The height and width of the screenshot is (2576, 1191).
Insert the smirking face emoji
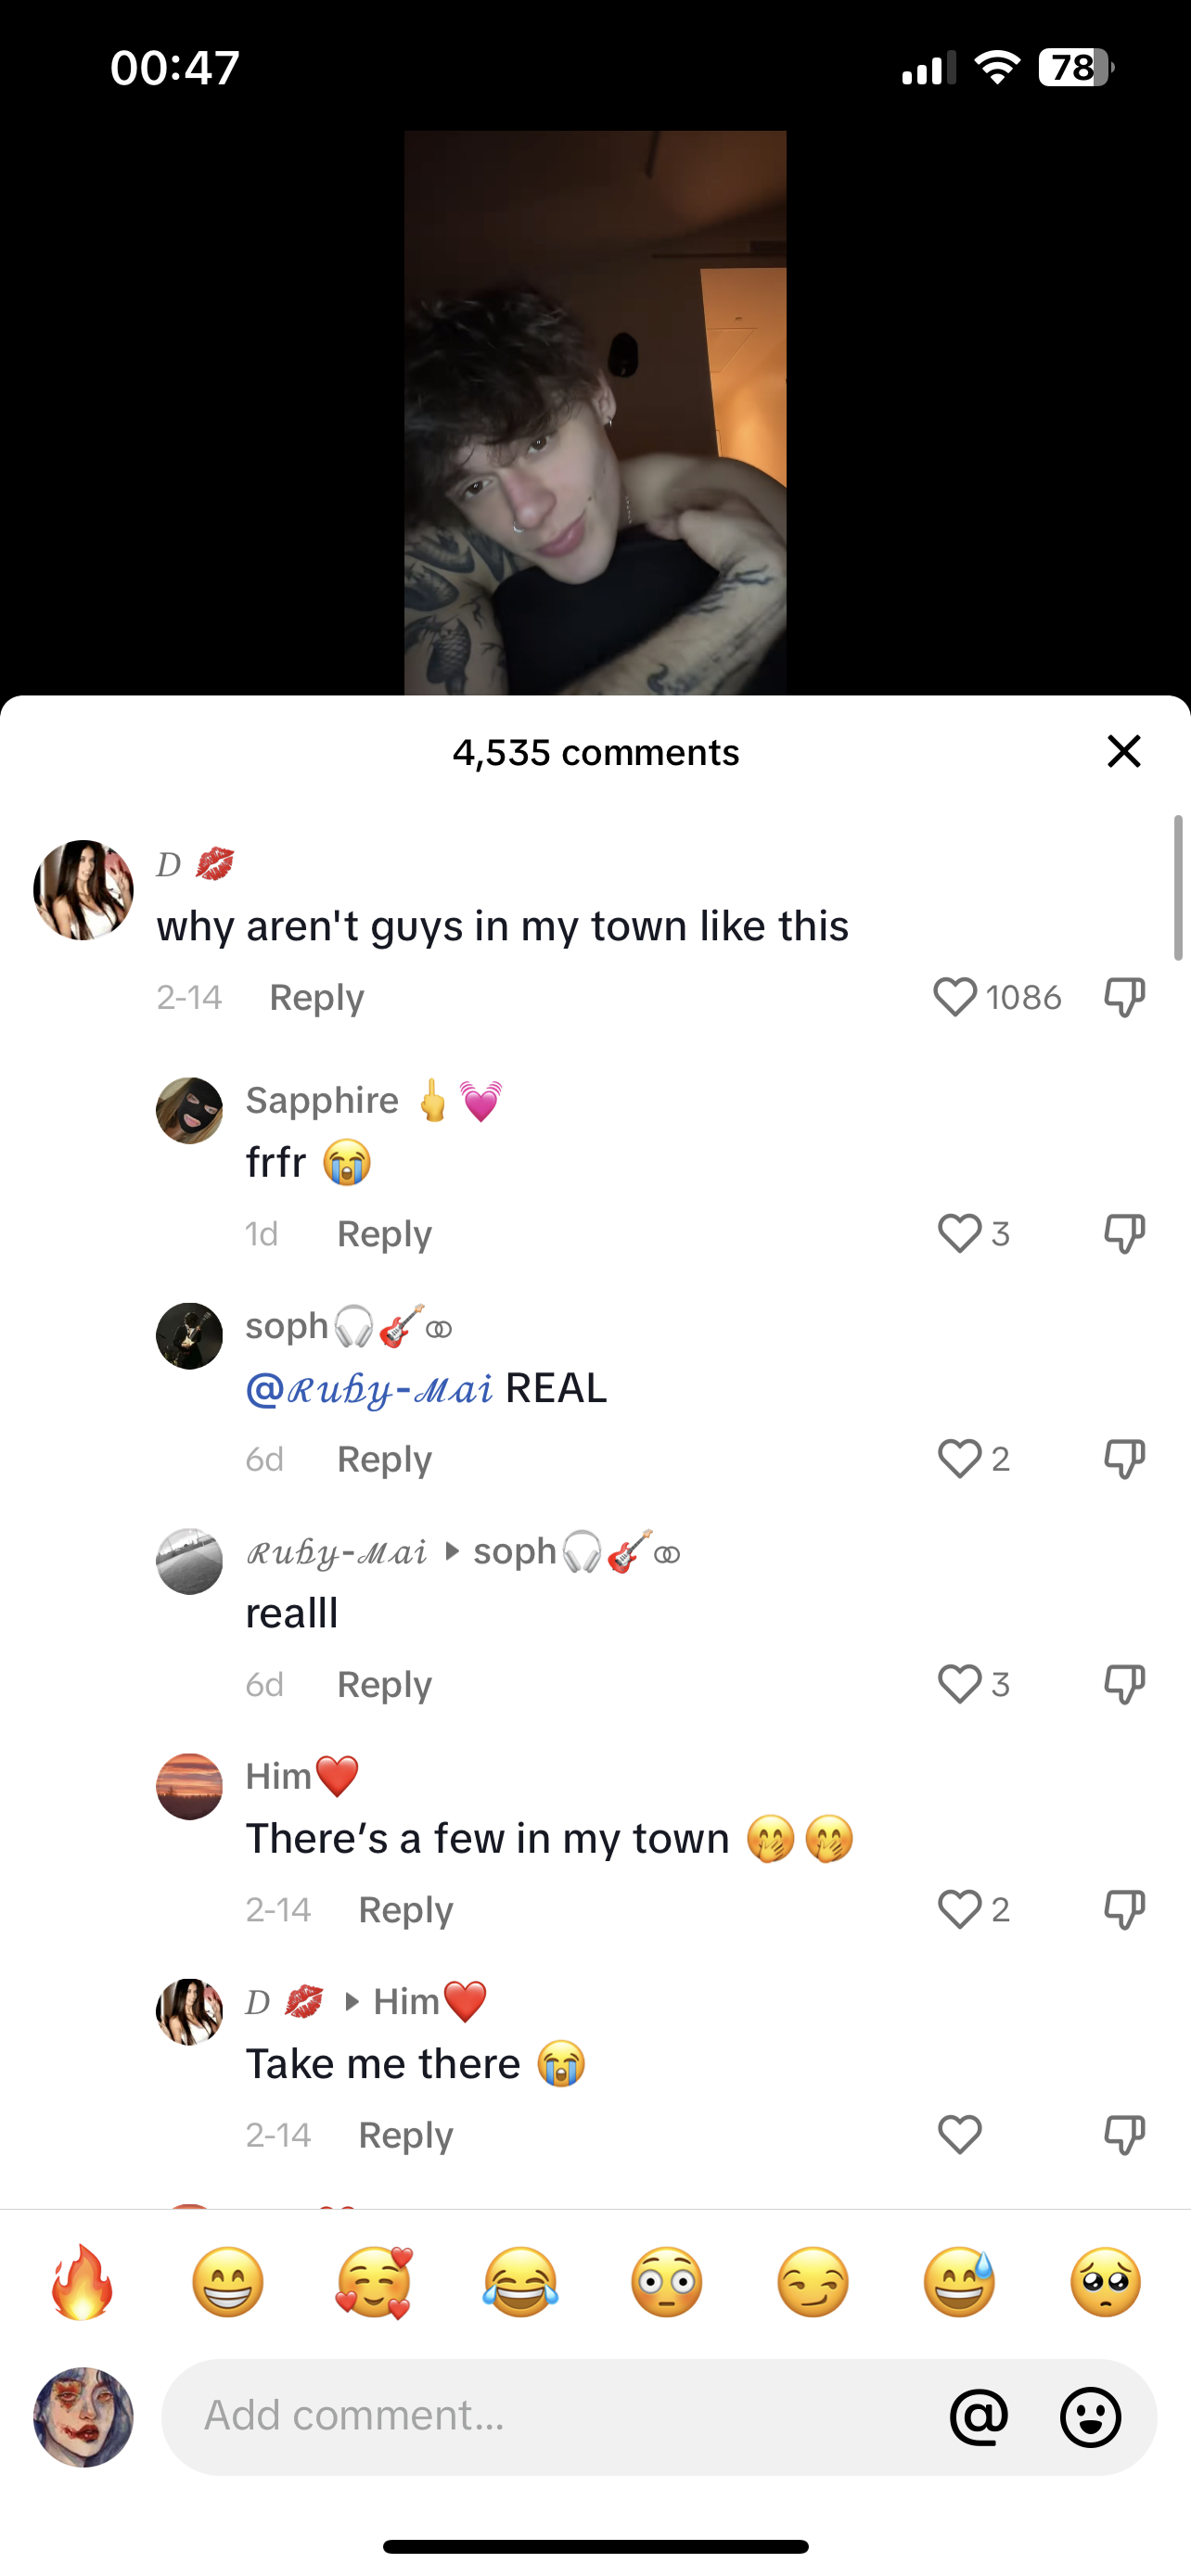(813, 2283)
